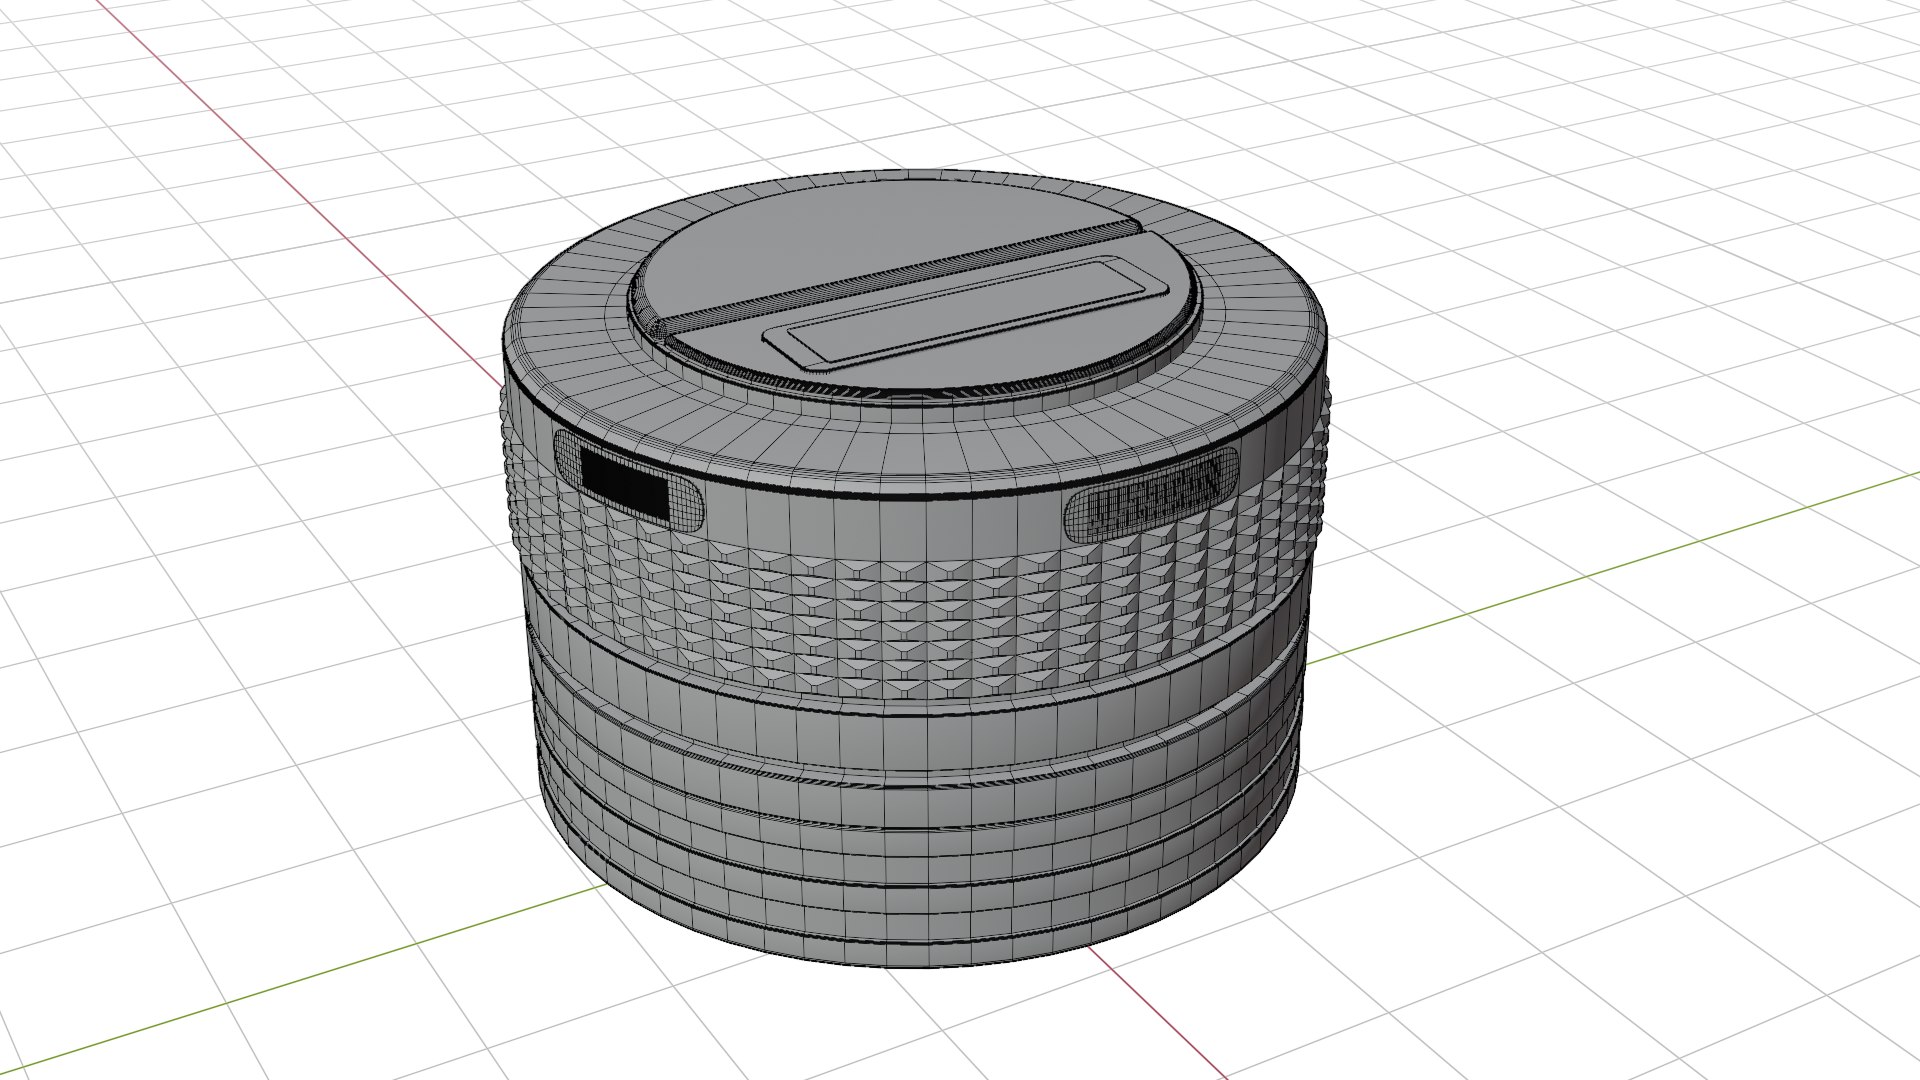Select the oval embossed-text badge on the cylinder
Screen dimensions: 1920x1080
click(1151, 495)
